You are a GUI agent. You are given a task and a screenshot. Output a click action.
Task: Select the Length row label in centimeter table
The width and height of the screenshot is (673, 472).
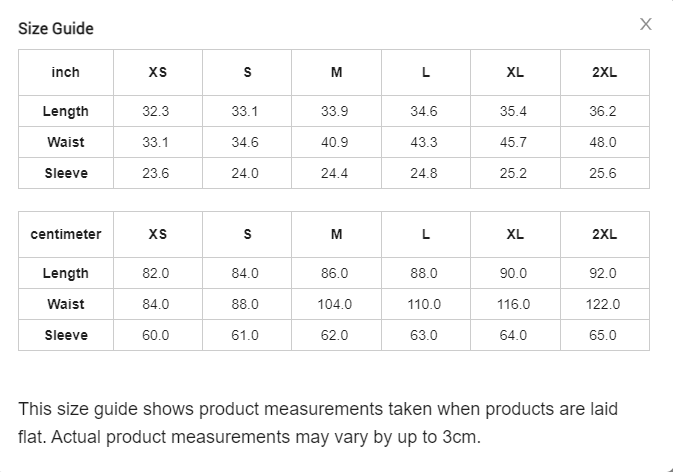coord(66,273)
